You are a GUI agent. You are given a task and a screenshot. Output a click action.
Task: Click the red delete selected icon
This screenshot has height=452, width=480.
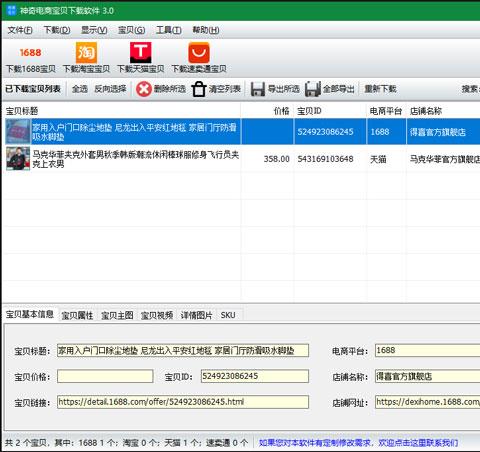tap(144, 89)
